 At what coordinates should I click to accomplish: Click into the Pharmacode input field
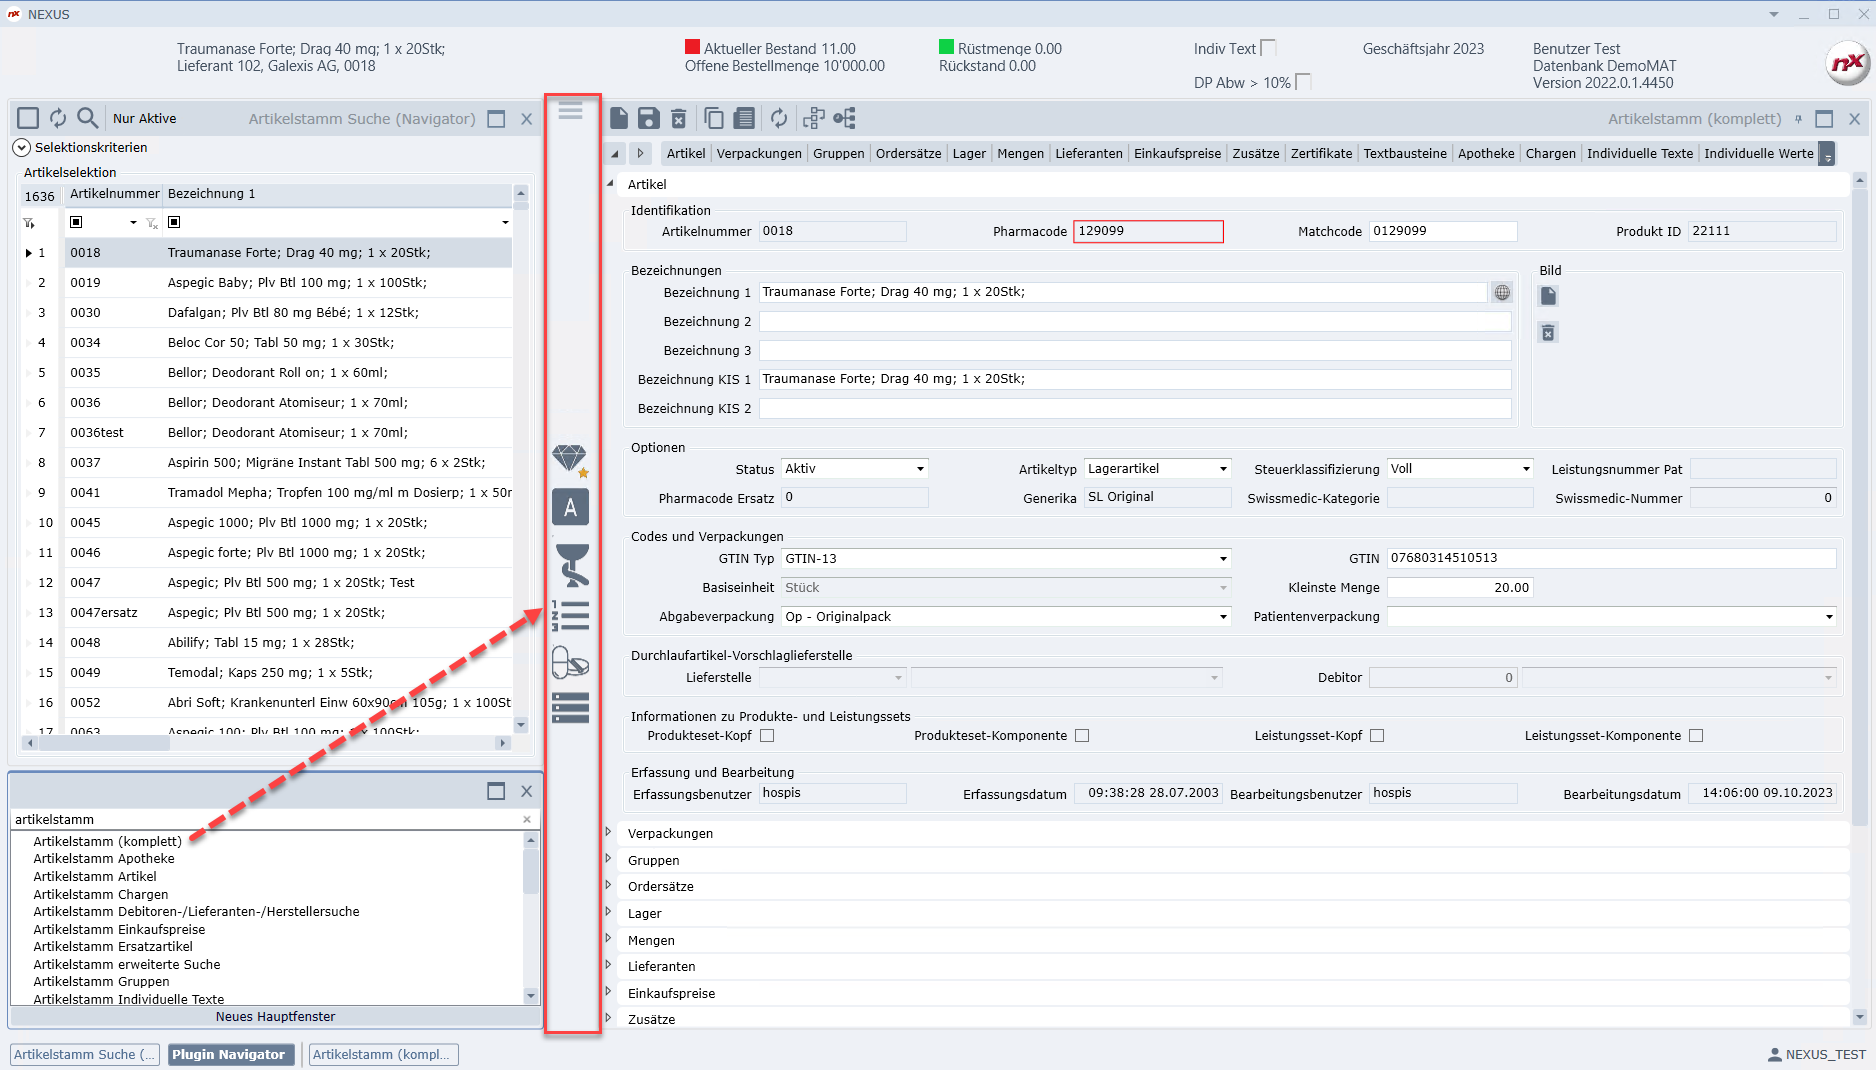1147,232
